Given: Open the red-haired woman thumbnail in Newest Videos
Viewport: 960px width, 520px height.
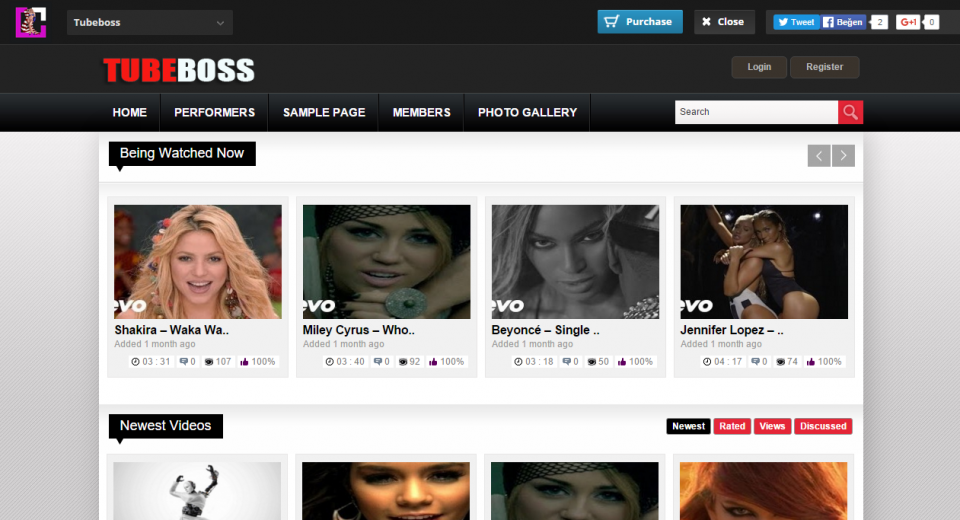Looking at the screenshot, I should pos(763,491).
